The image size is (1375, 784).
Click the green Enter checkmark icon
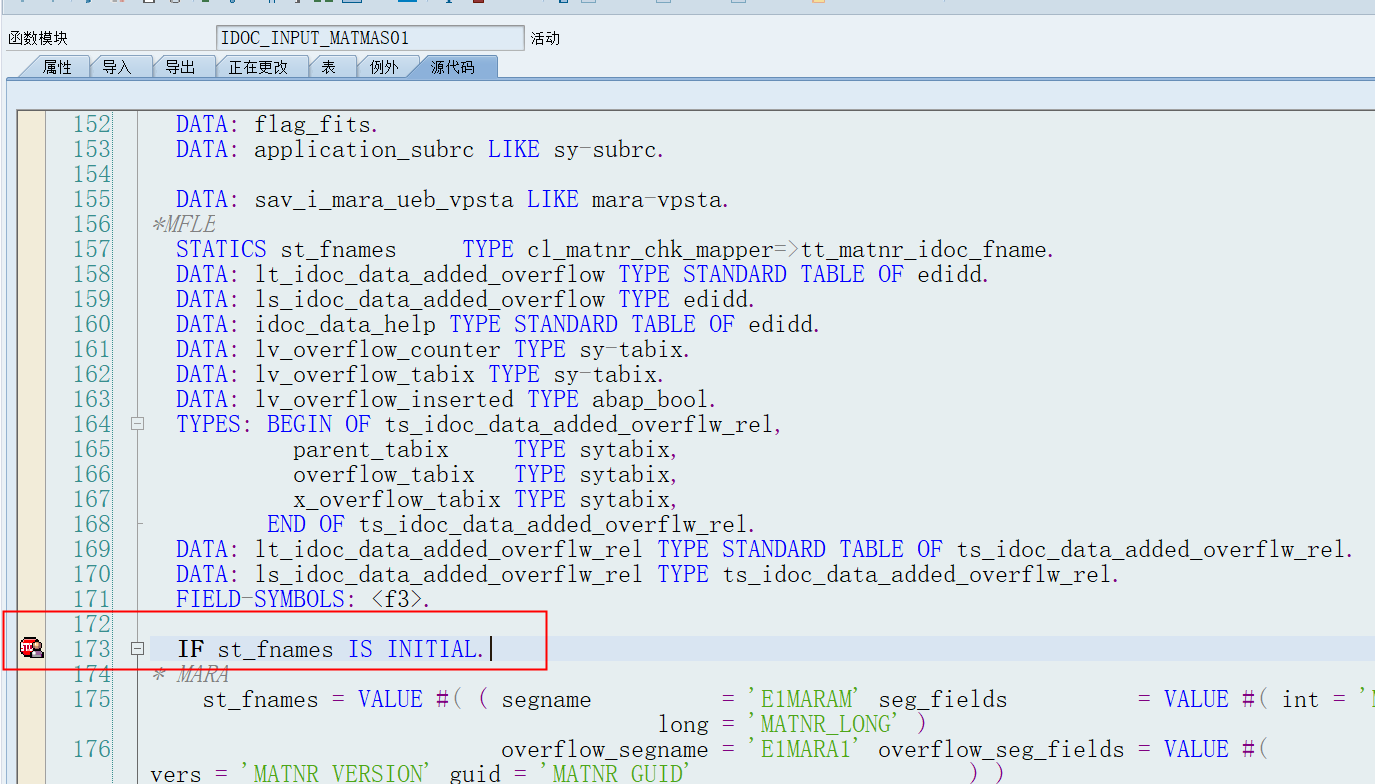[x=23, y=5]
